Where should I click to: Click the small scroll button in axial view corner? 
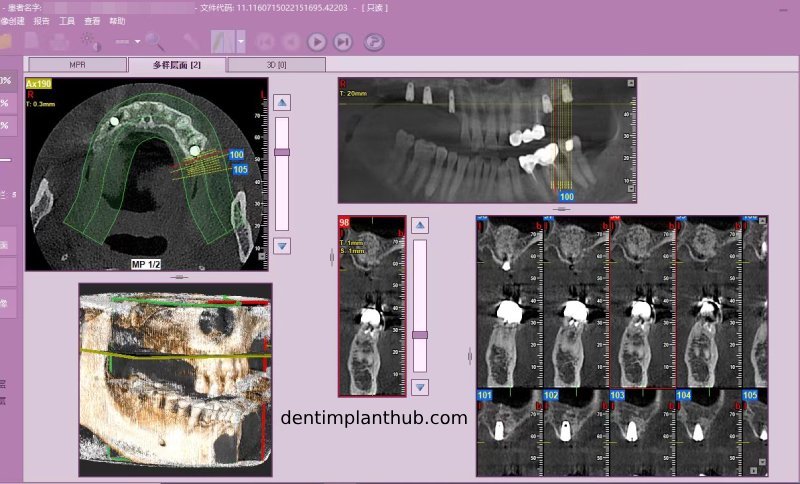(x=262, y=257)
